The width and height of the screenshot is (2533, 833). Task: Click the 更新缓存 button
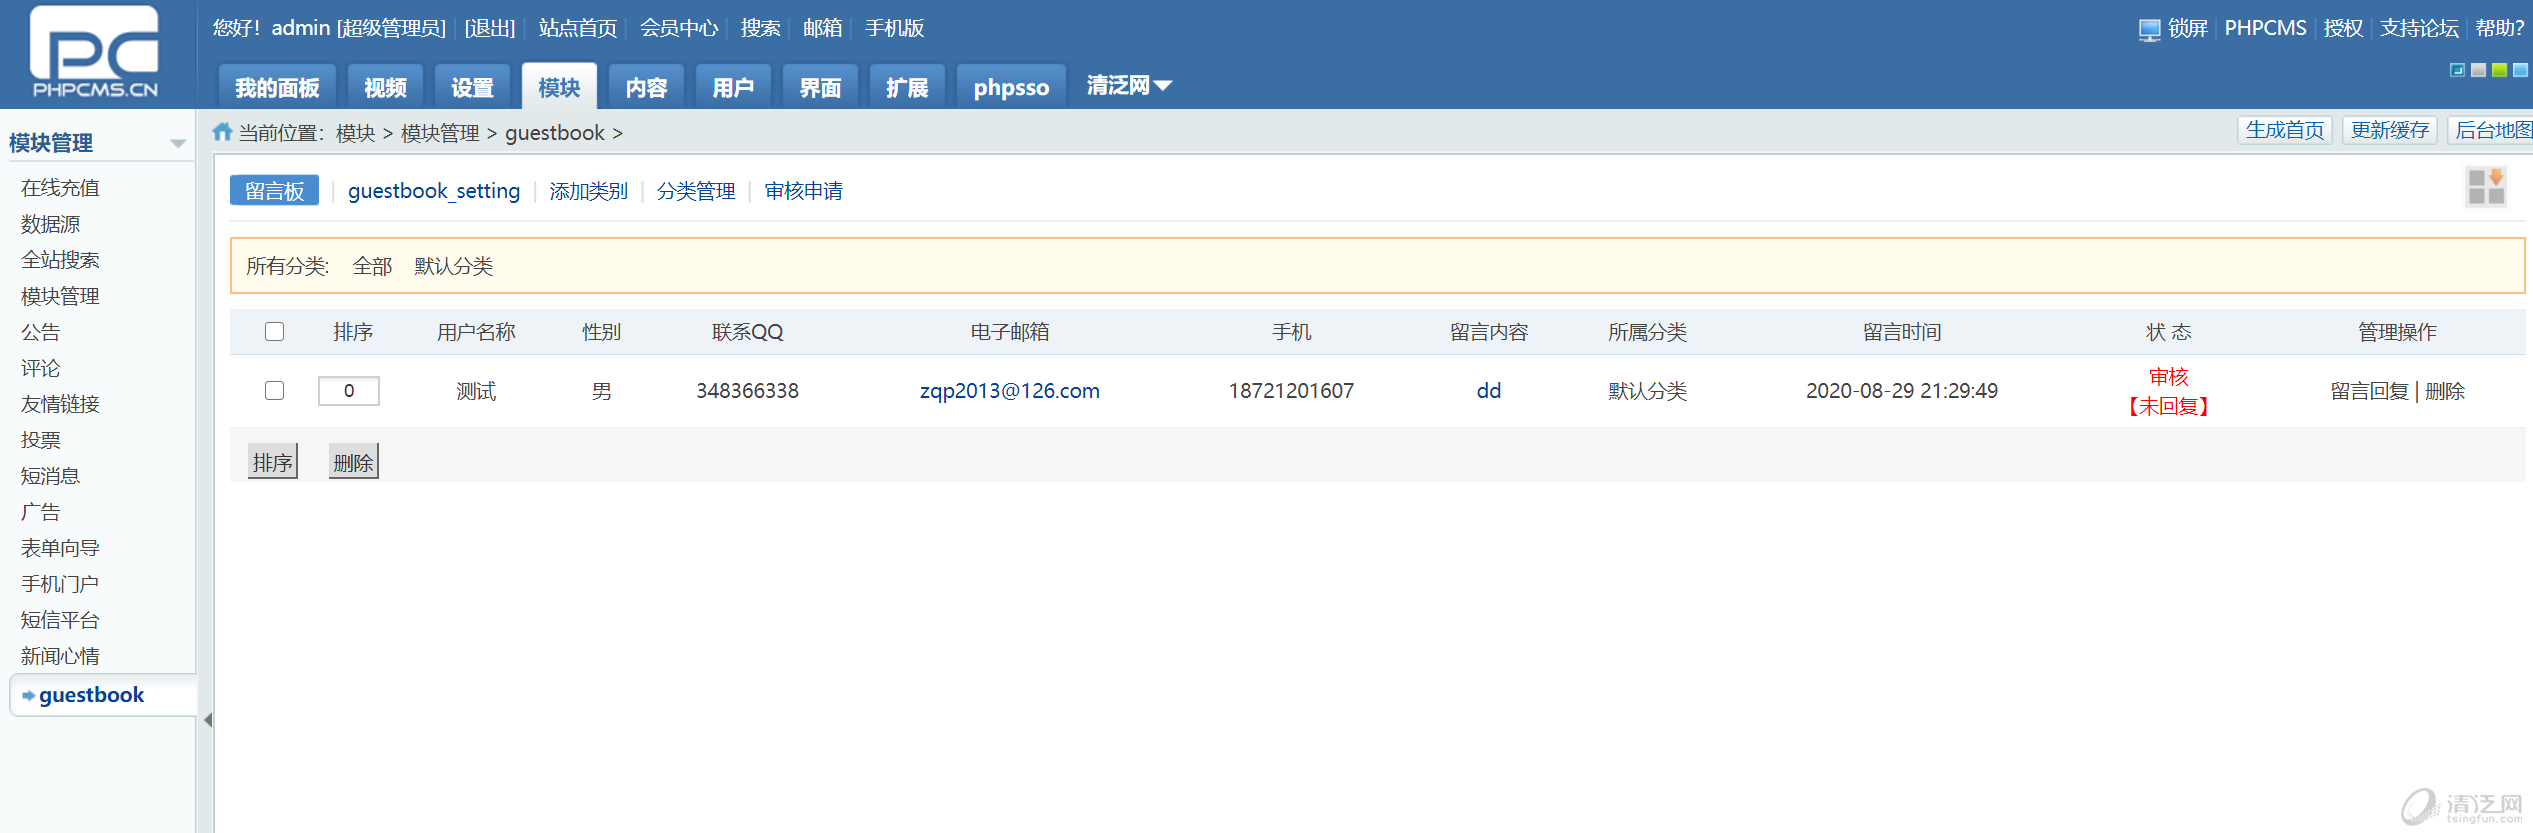2390,131
